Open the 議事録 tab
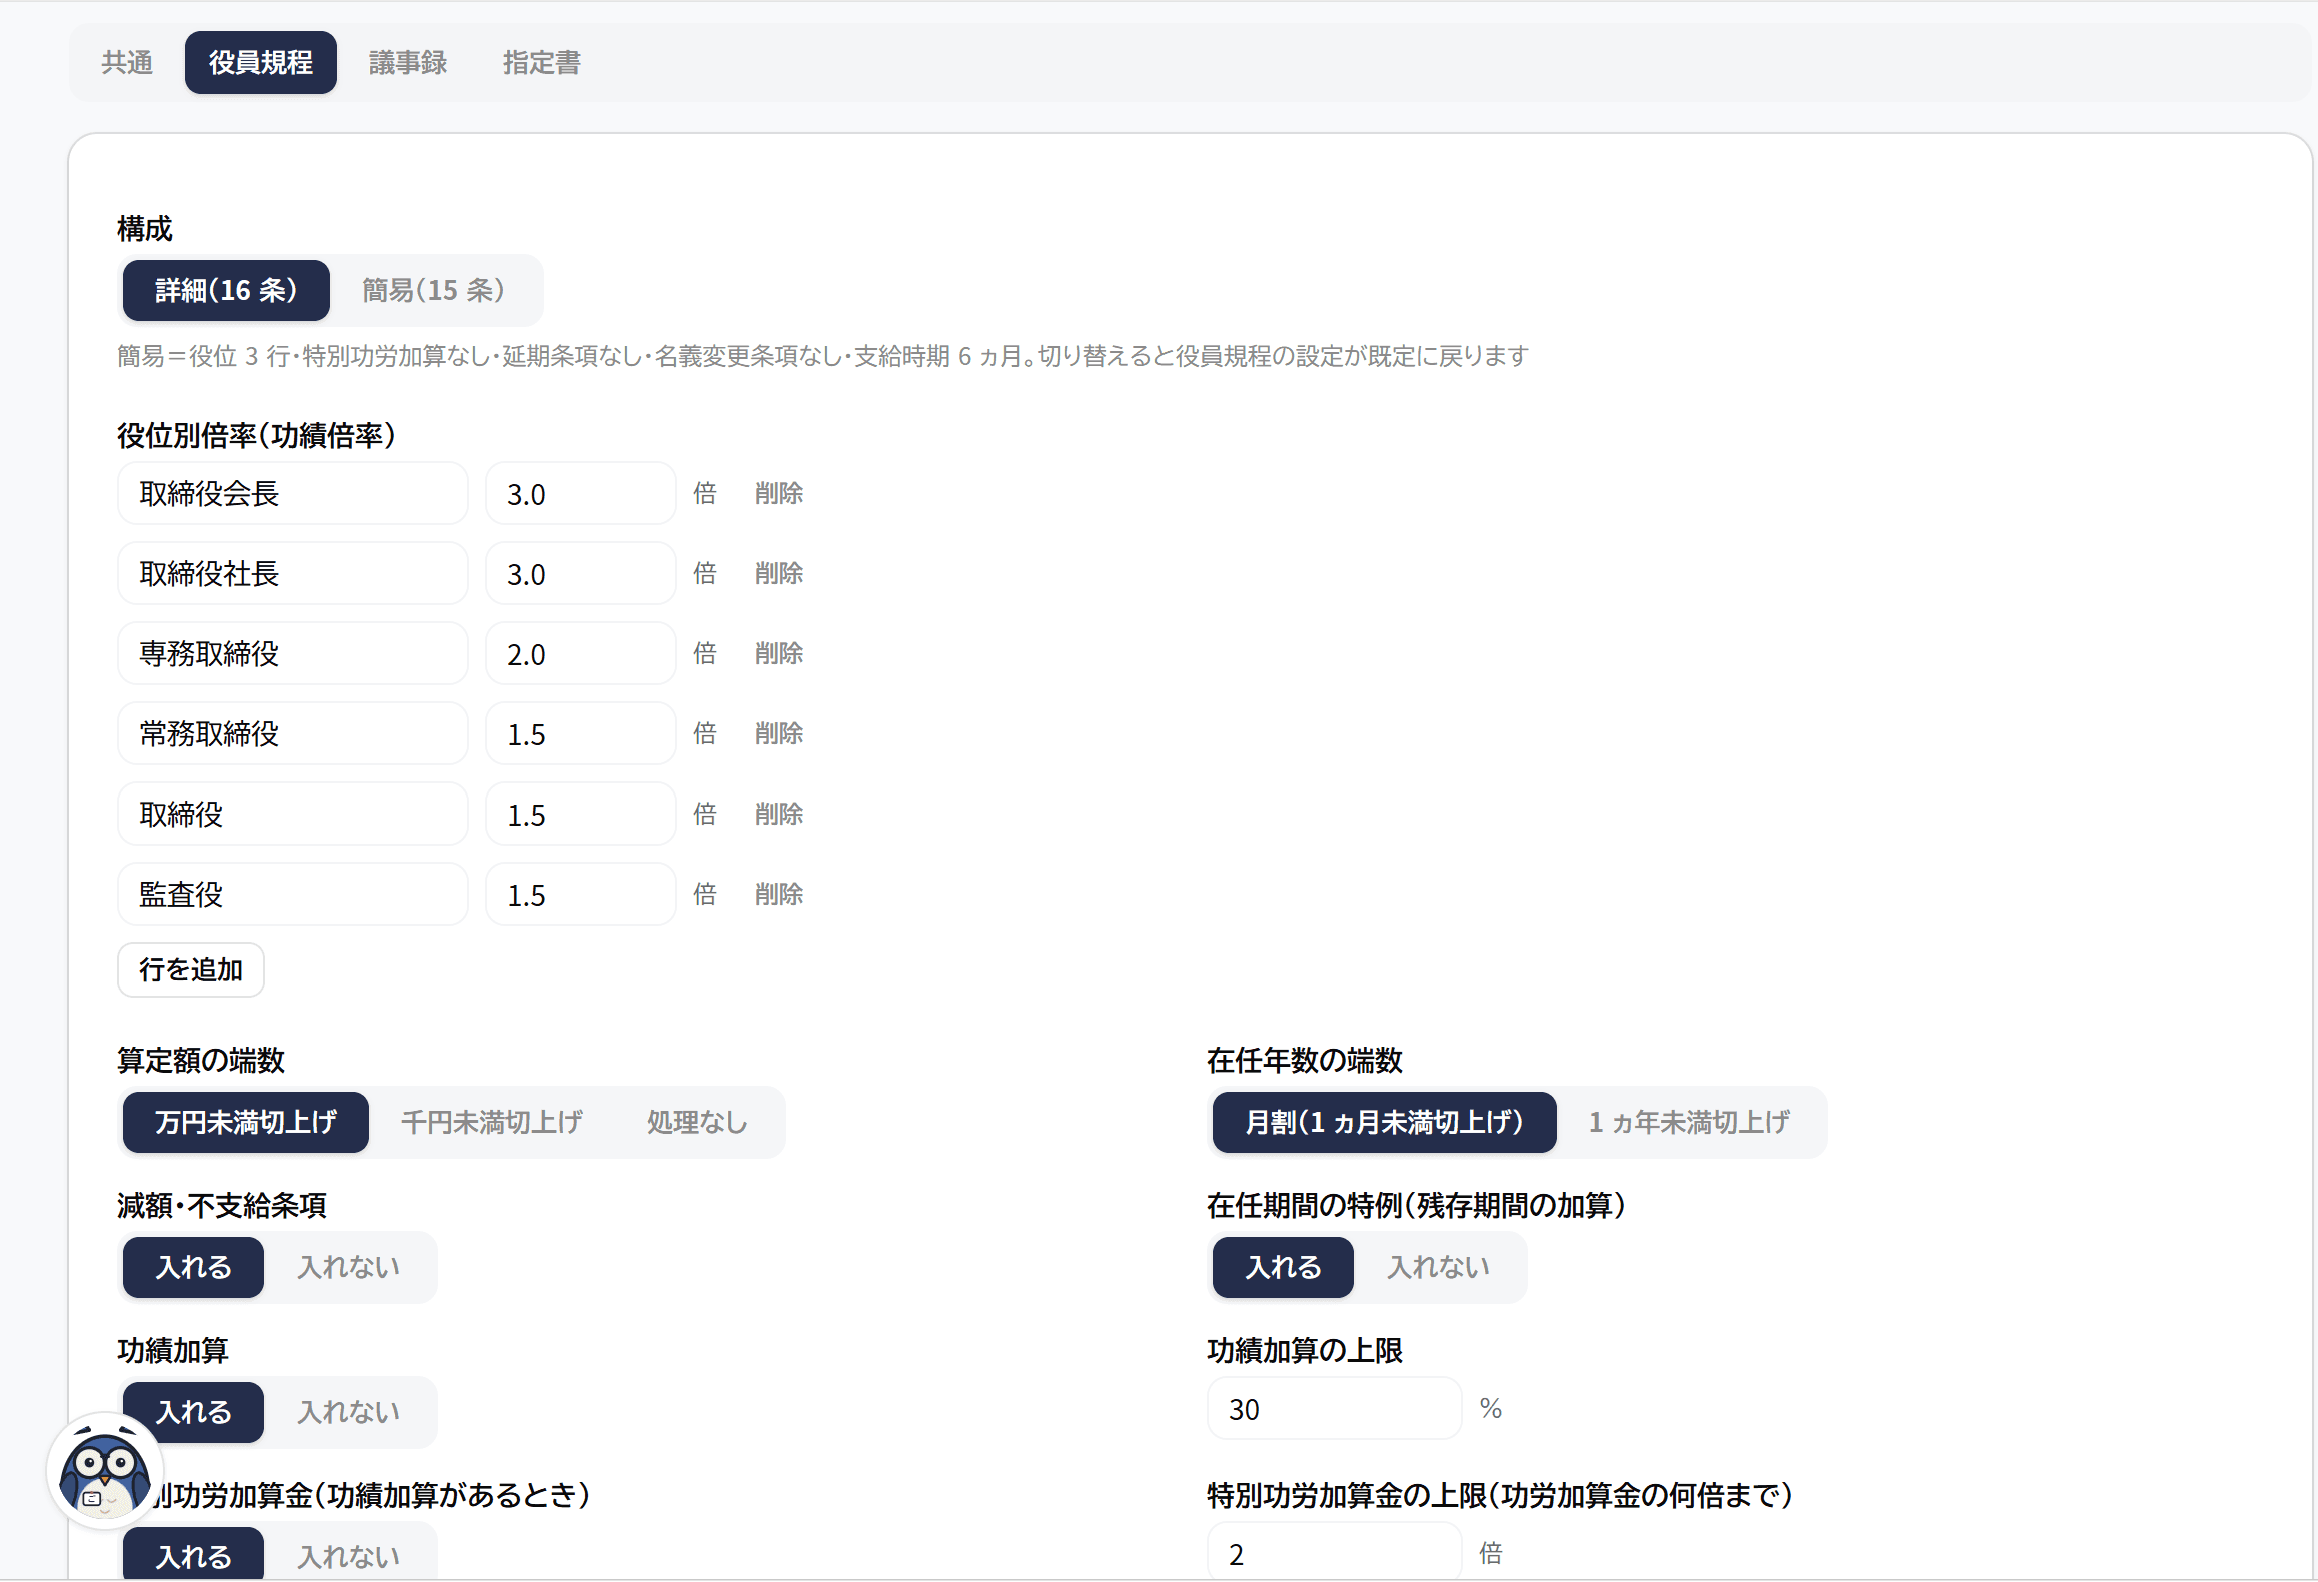Viewport: 2318px width, 1582px height. (x=407, y=63)
